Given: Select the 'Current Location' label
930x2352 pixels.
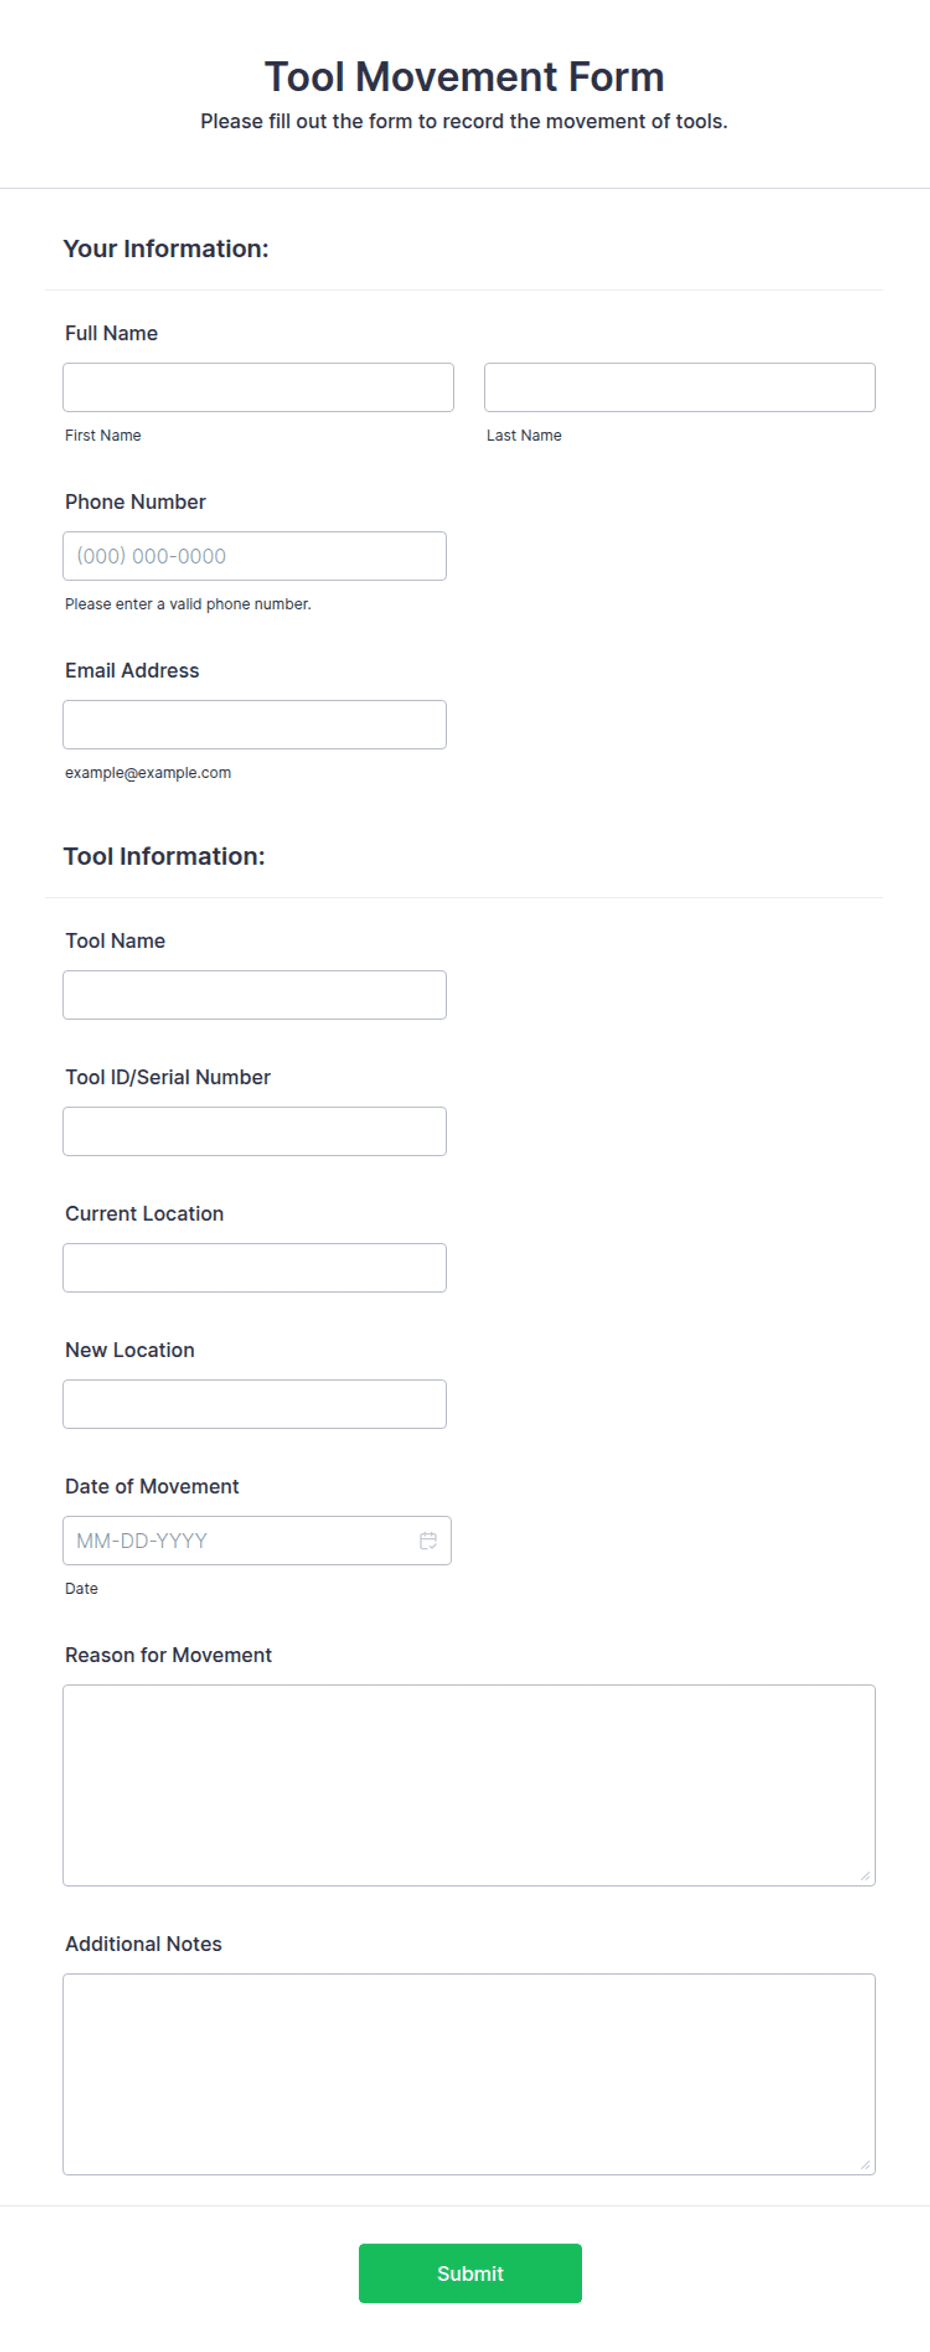Looking at the screenshot, I should pyautogui.click(x=144, y=1214).
